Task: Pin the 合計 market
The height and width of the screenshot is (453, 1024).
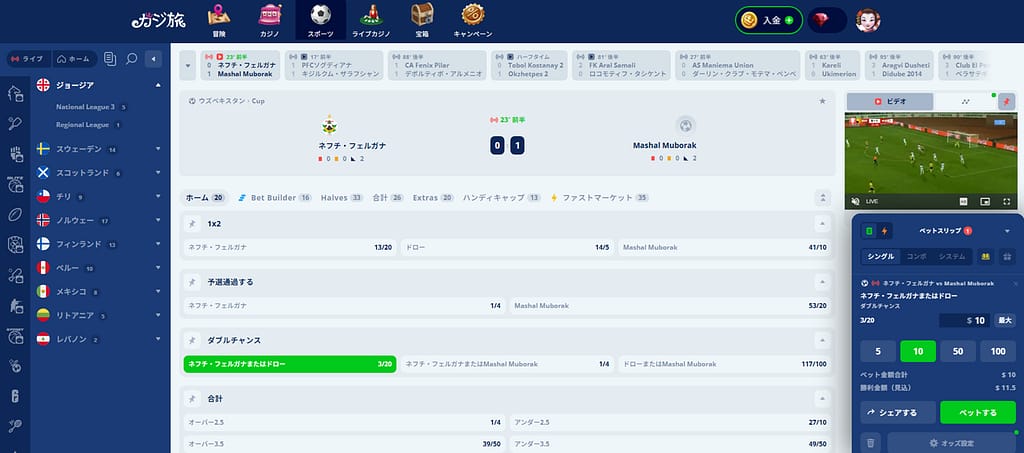Action: point(191,398)
